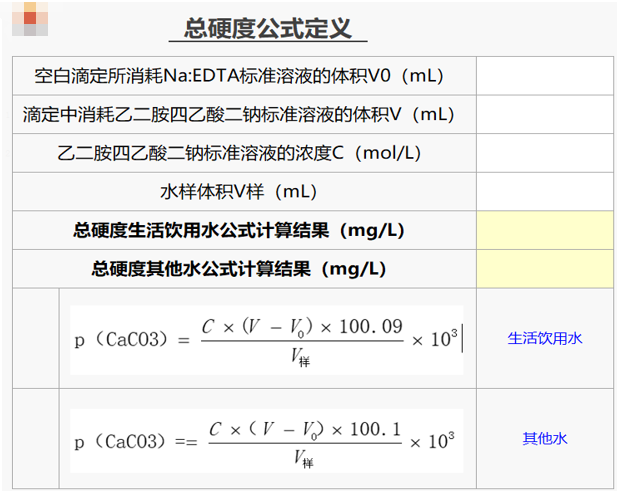Open the 生活饮用水 link
Image resolution: width=617 pixels, height=491 pixels.
pyautogui.click(x=544, y=339)
